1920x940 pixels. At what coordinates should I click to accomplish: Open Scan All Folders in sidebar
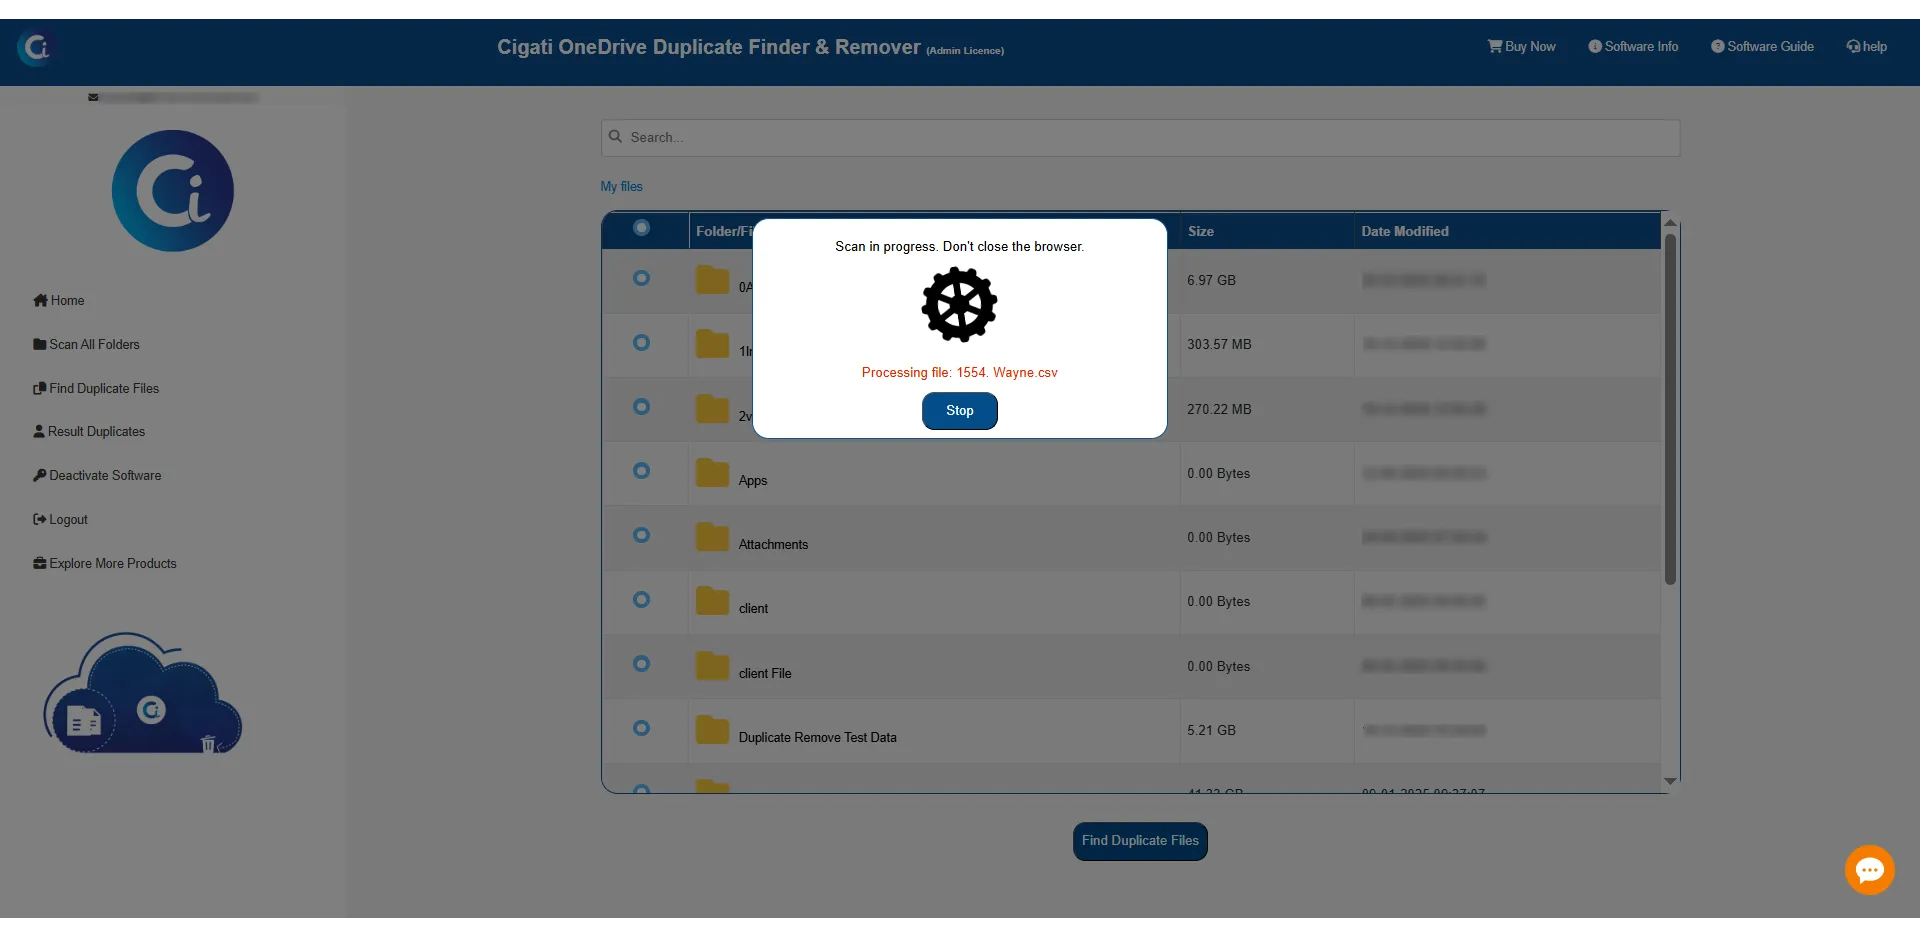point(86,344)
